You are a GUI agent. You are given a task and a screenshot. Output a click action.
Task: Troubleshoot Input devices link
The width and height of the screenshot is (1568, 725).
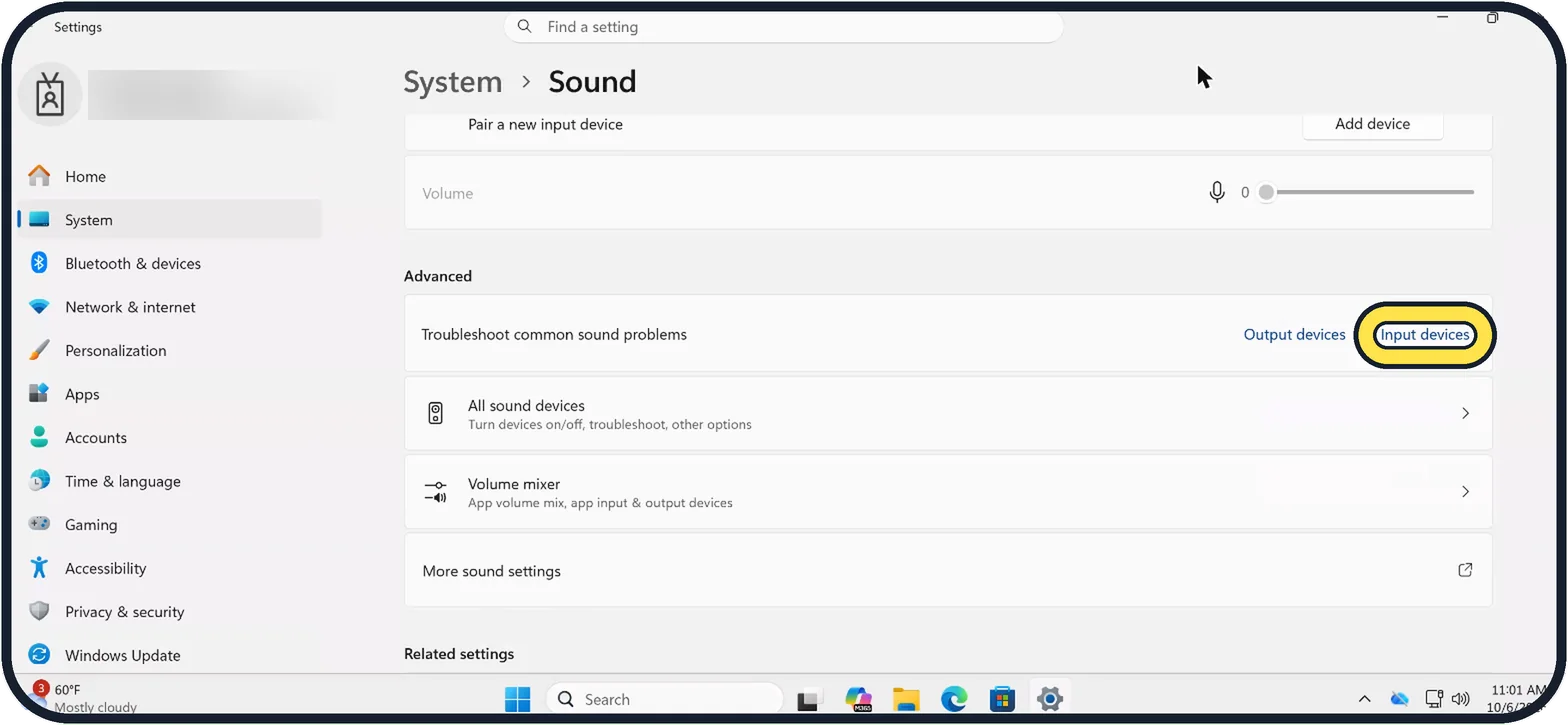point(1425,334)
